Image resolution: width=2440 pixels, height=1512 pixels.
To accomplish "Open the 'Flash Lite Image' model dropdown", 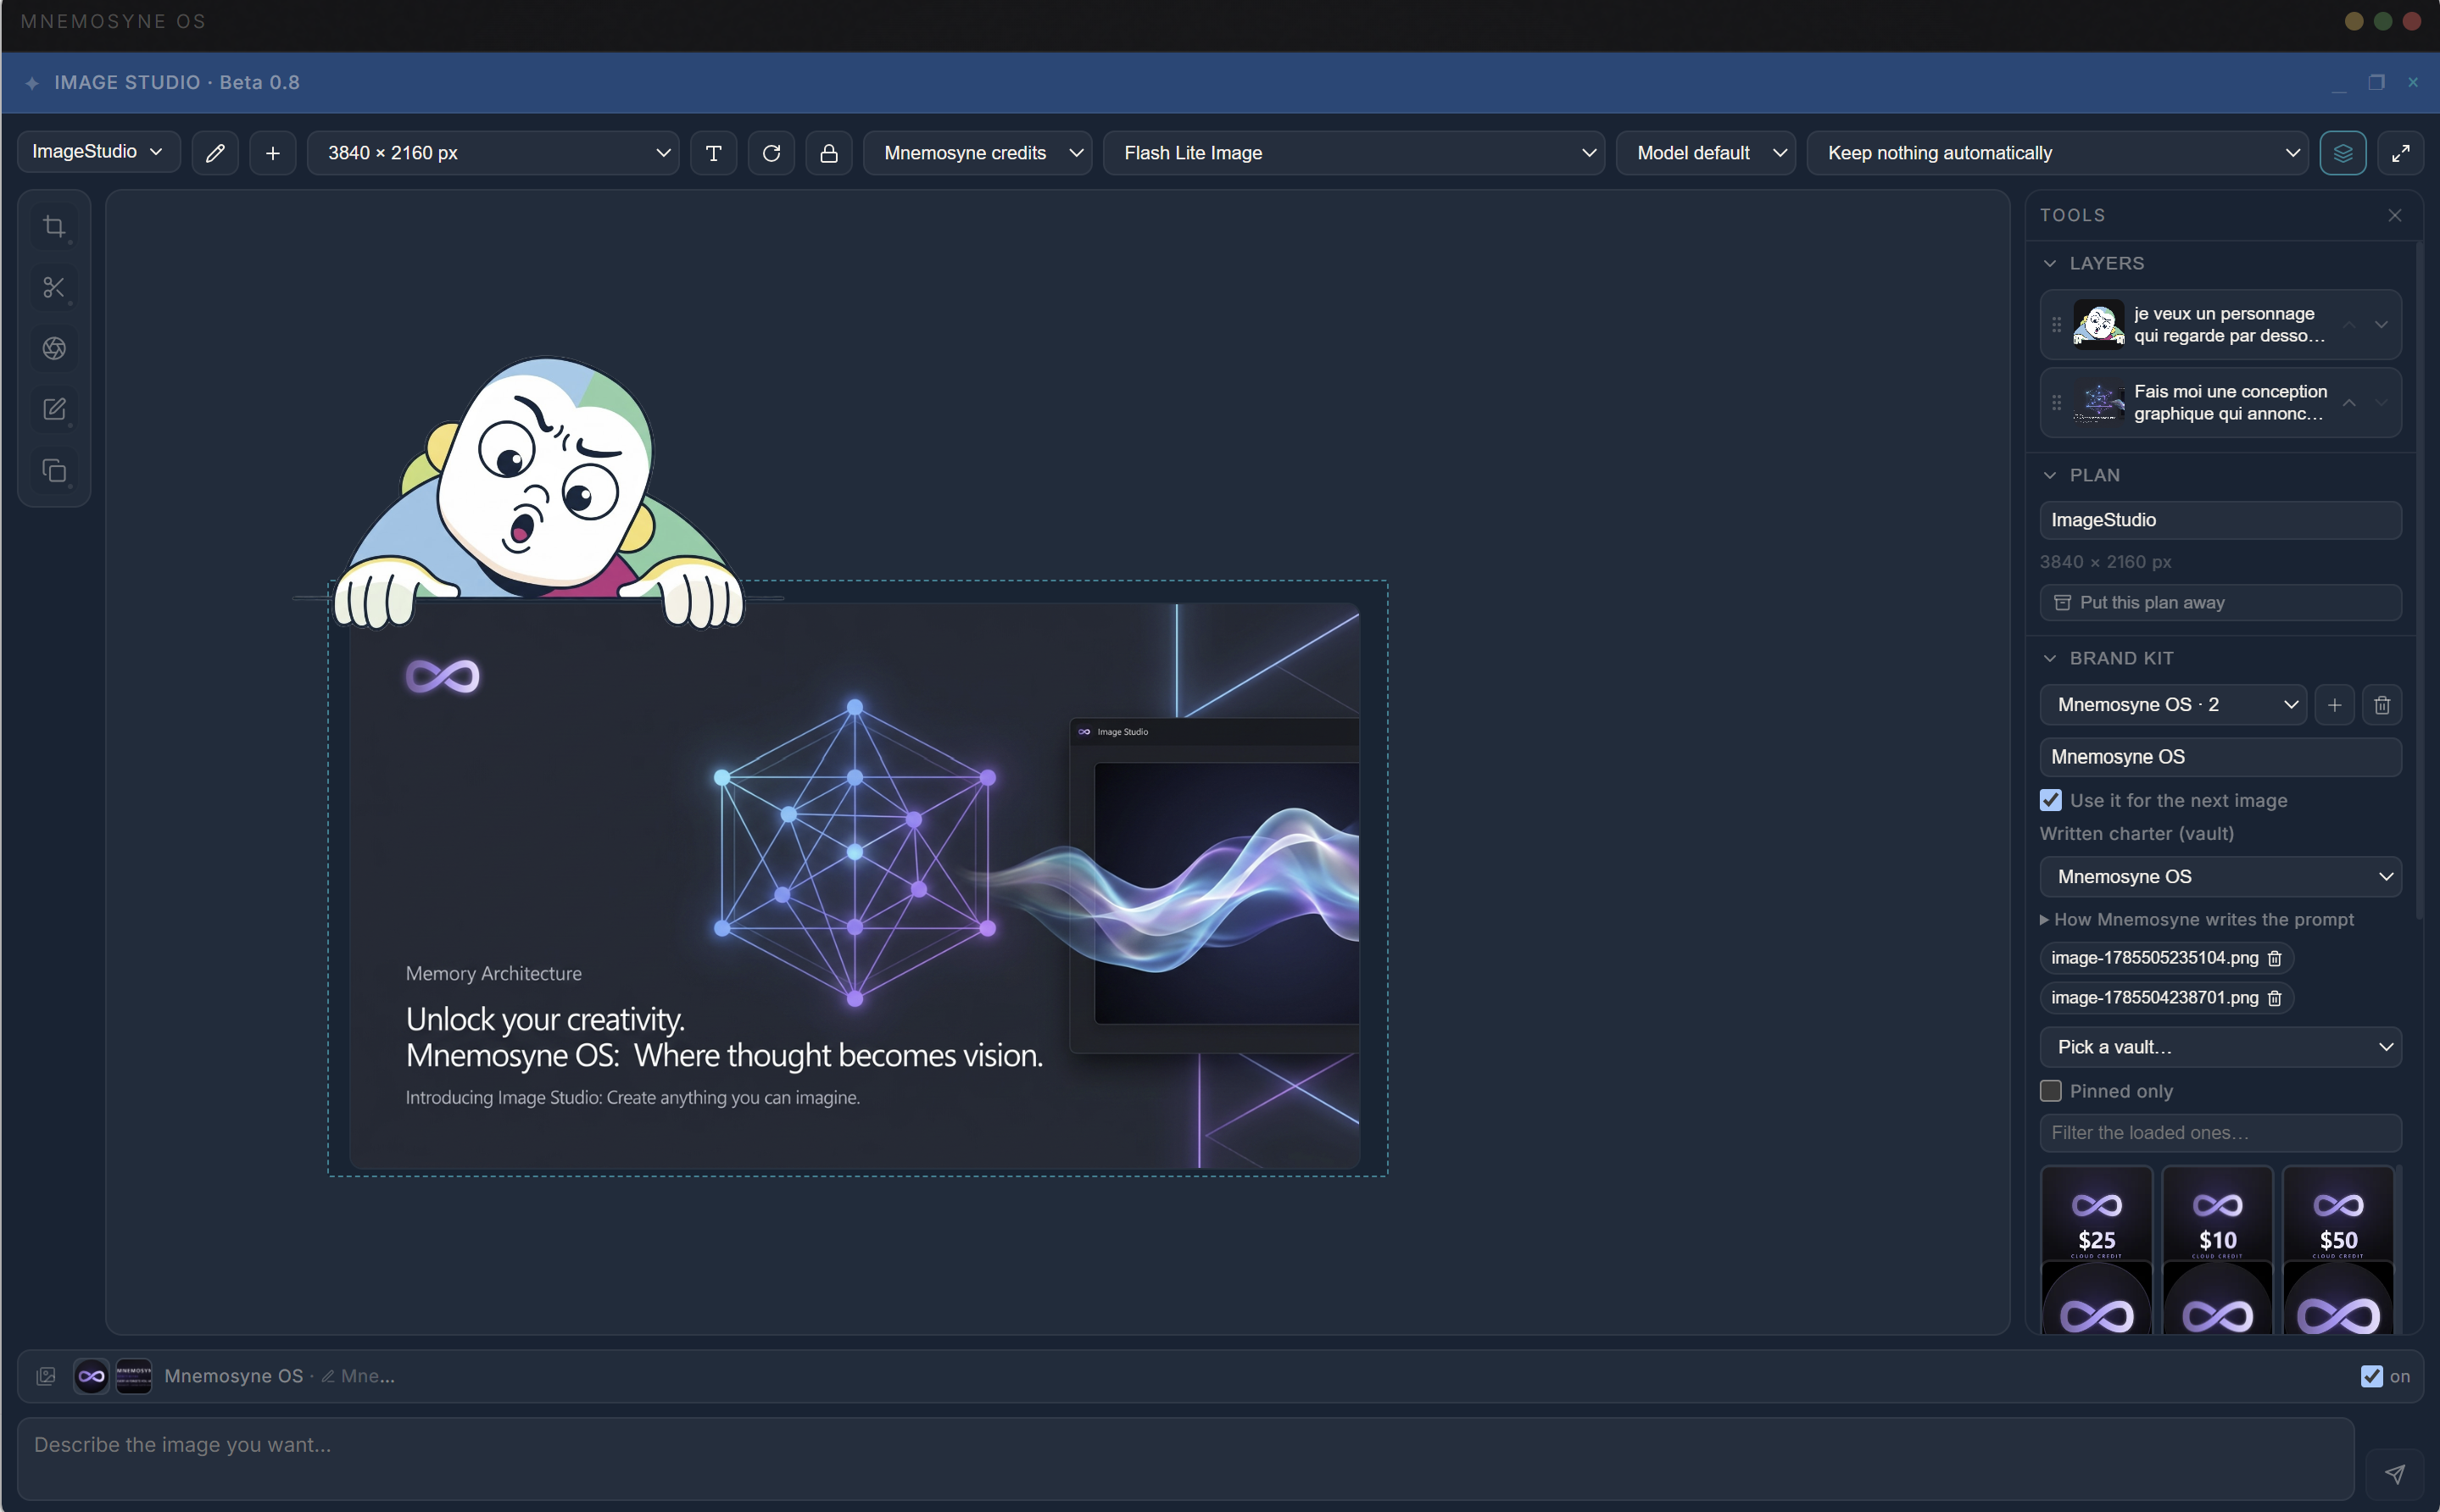I will (x=1354, y=153).
